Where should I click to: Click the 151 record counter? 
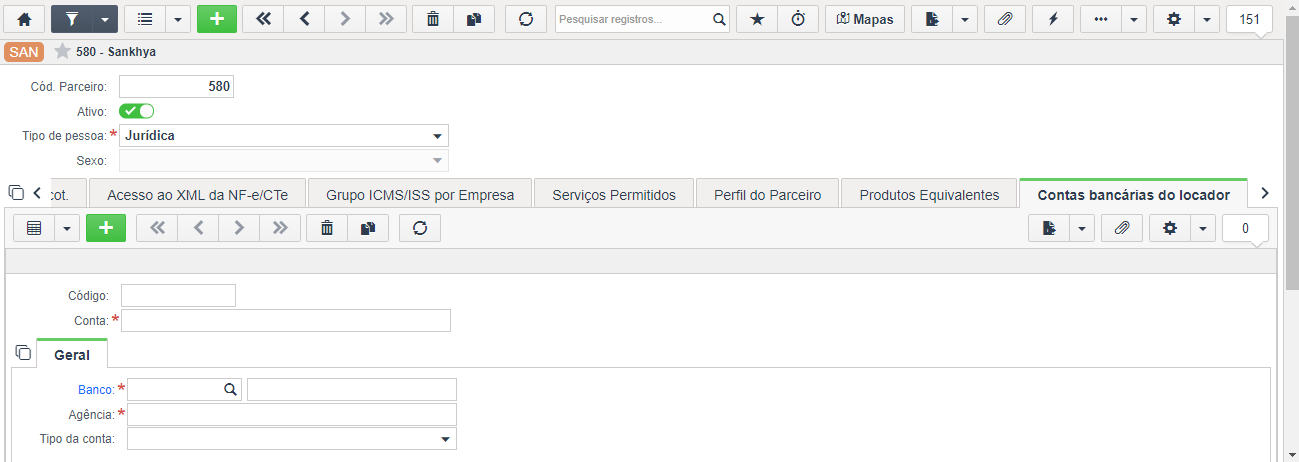tap(1249, 19)
